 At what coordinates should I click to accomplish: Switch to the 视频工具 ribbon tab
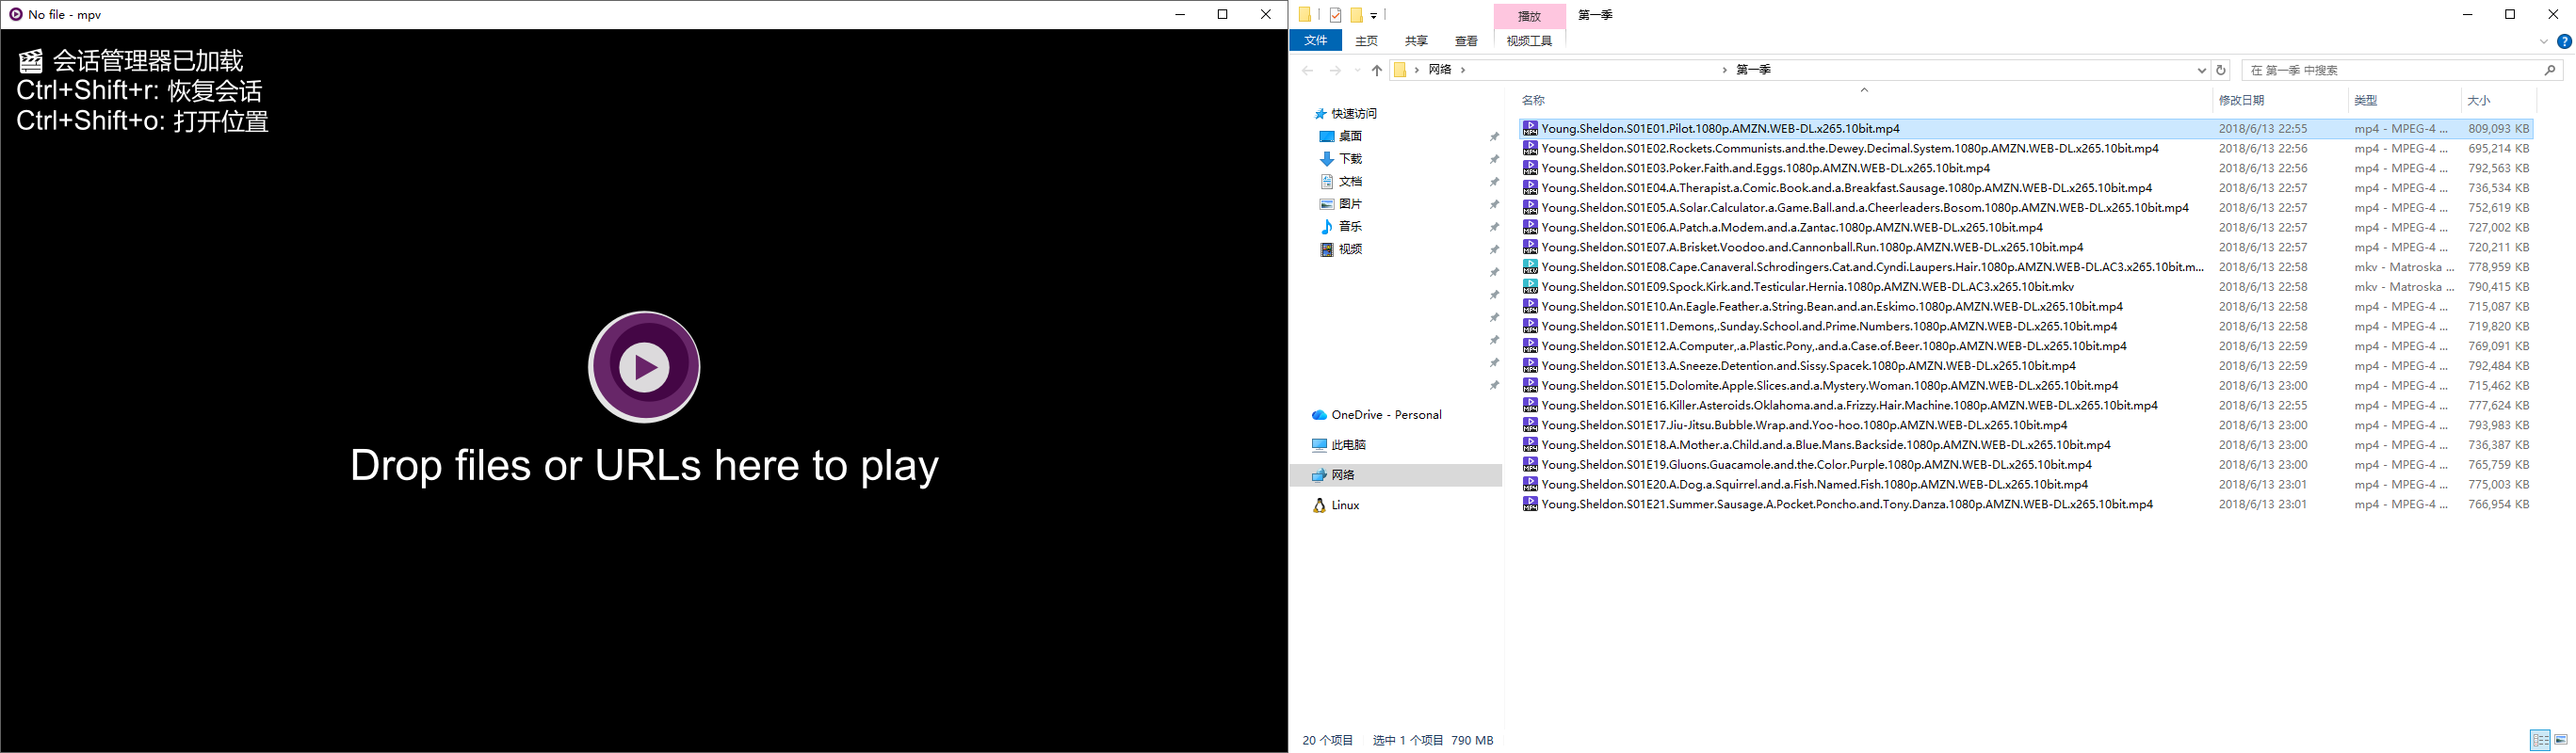click(1528, 41)
